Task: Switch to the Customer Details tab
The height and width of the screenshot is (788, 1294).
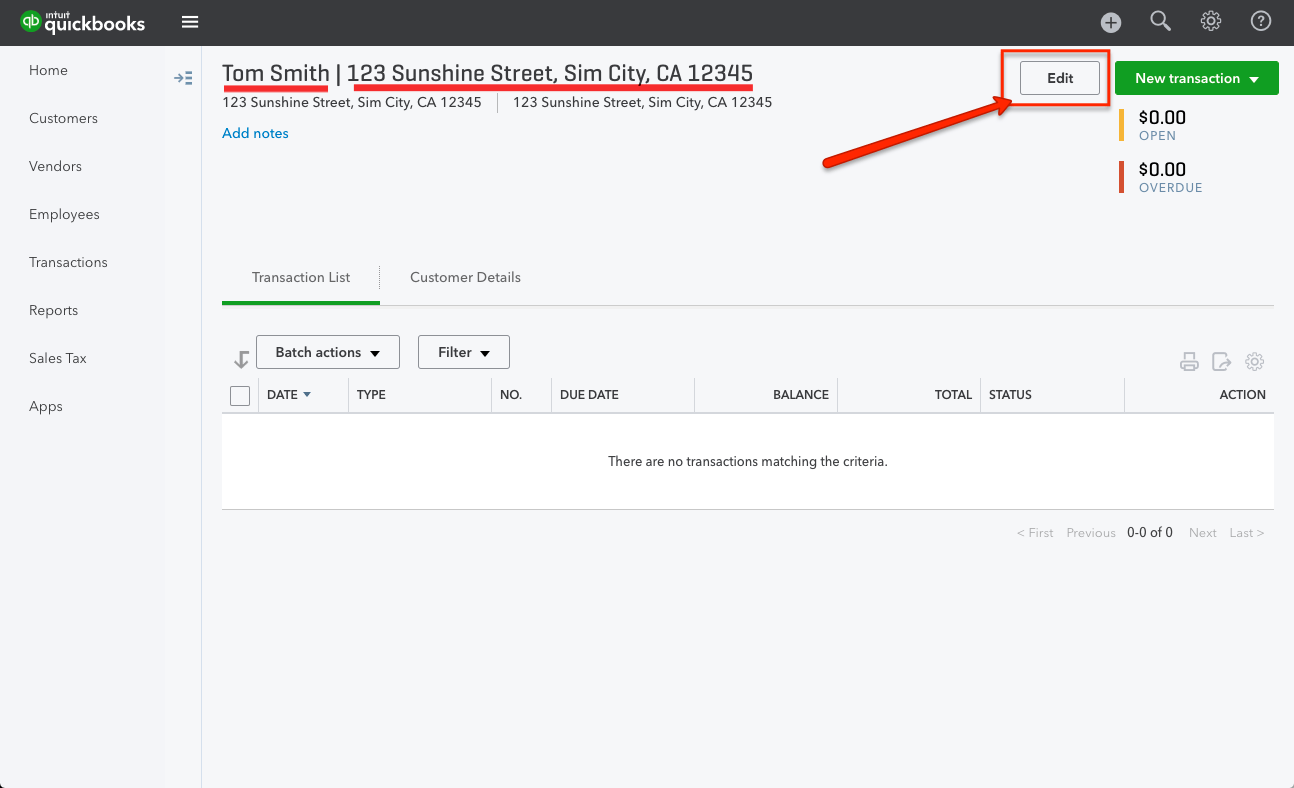Action: click(465, 277)
